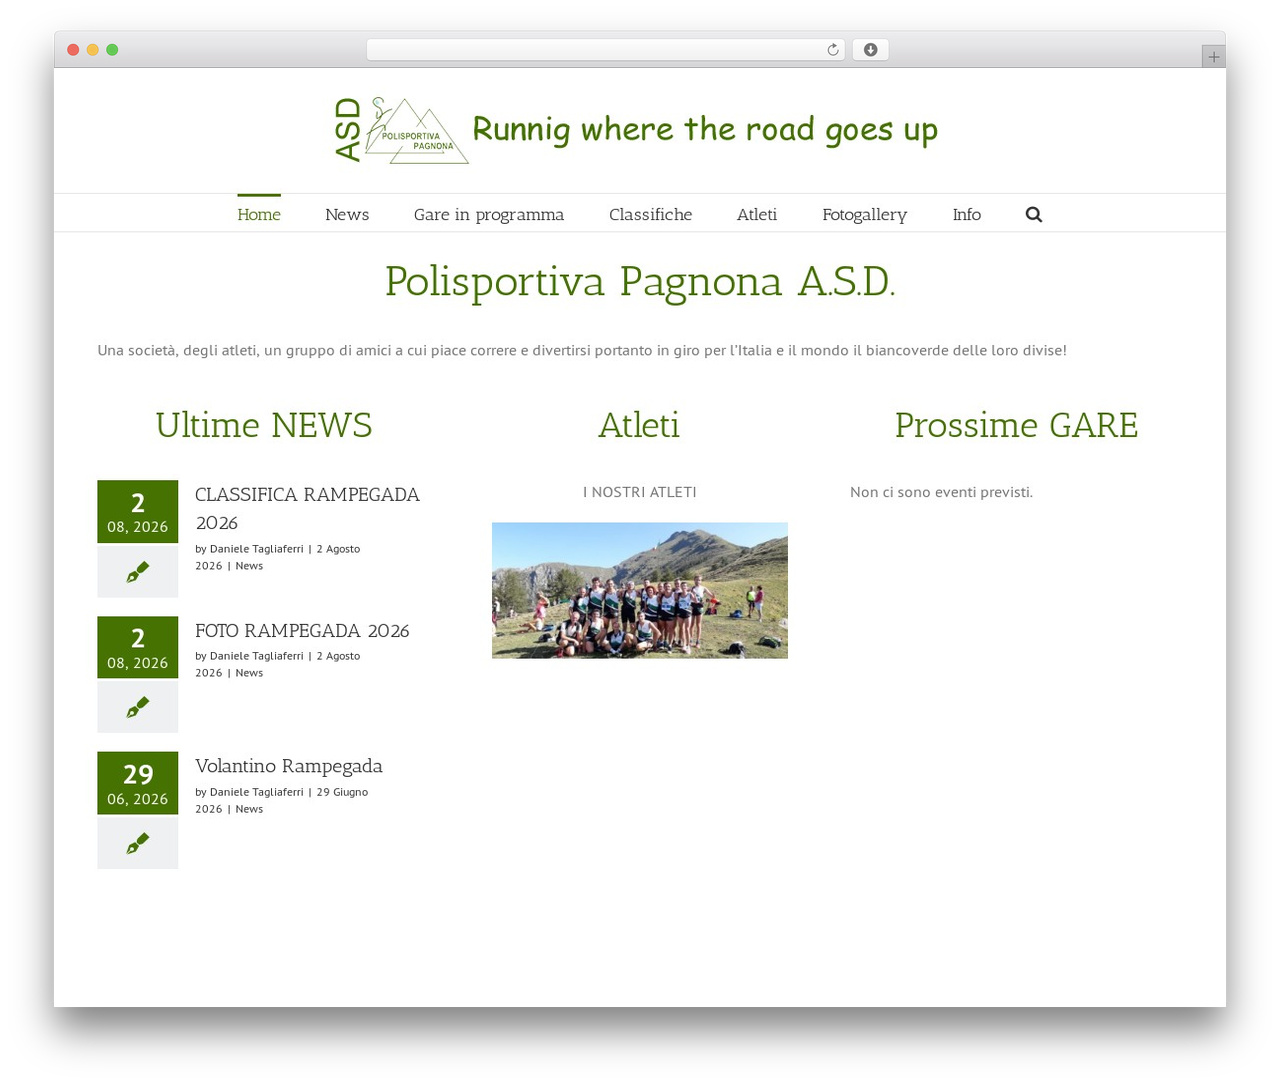Image resolution: width=1280 pixels, height=1084 pixels.
Task: Click the I NOSTRI ATLETI caption
Action: click(640, 492)
